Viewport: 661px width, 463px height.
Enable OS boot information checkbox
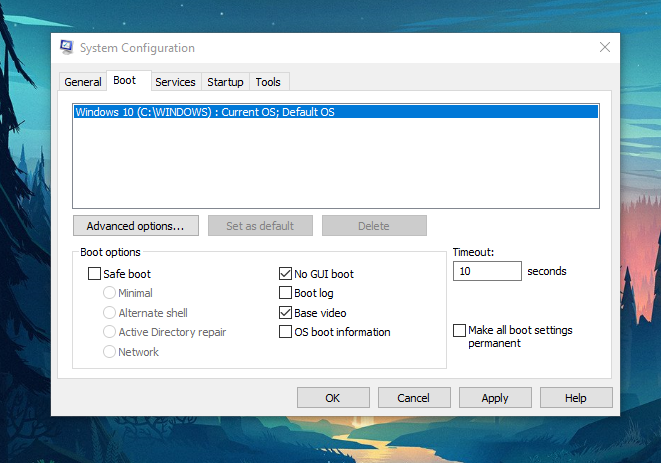pyautogui.click(x=285, y=332)
